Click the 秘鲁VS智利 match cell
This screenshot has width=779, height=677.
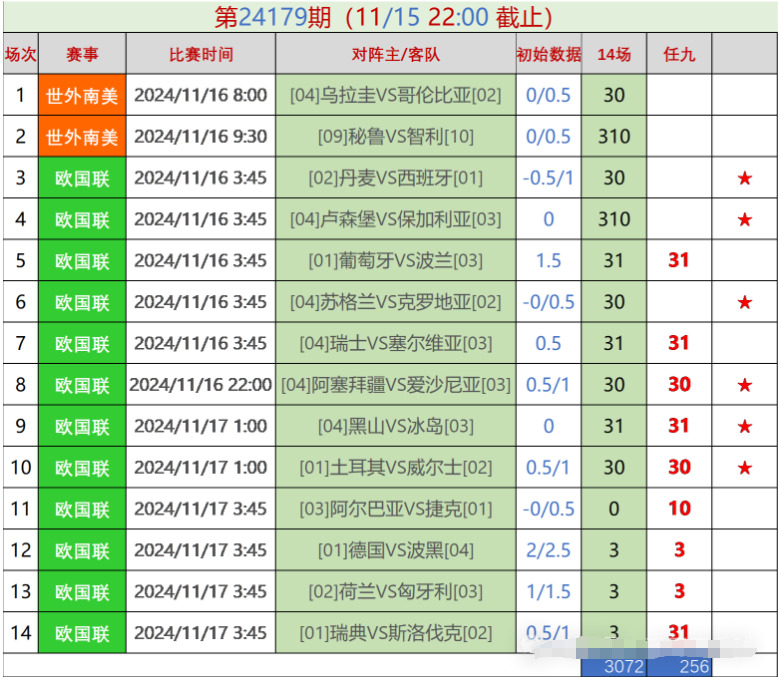pos(395,137)
